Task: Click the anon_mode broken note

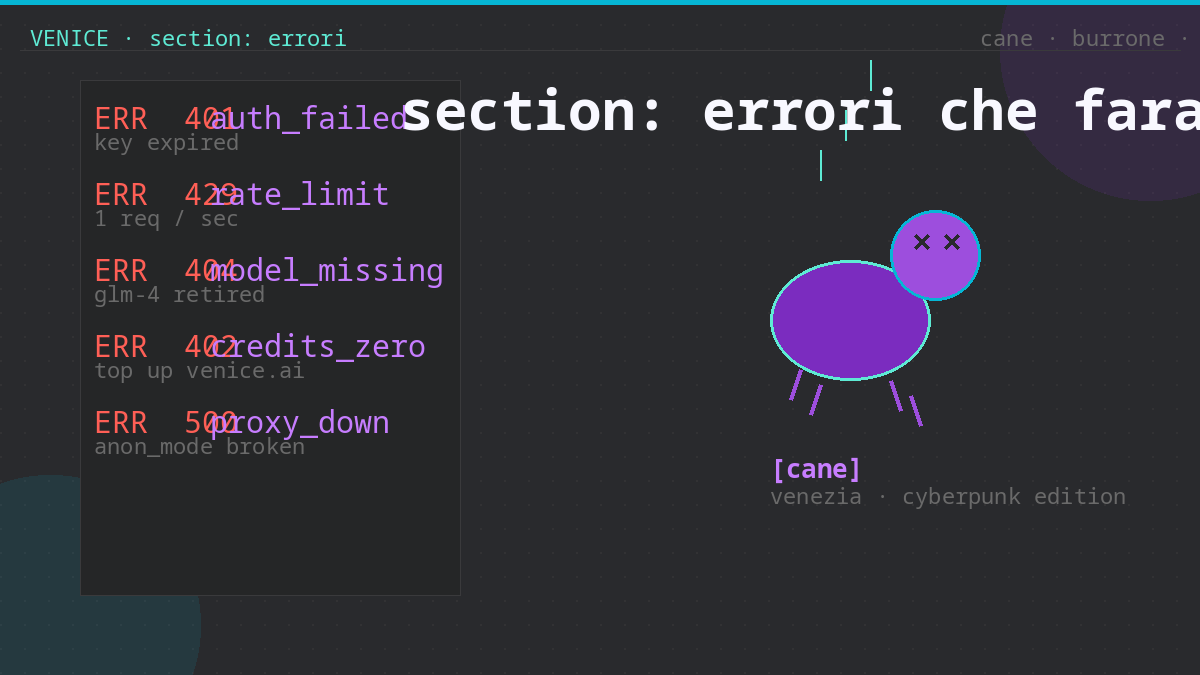Action: point(200,447)
